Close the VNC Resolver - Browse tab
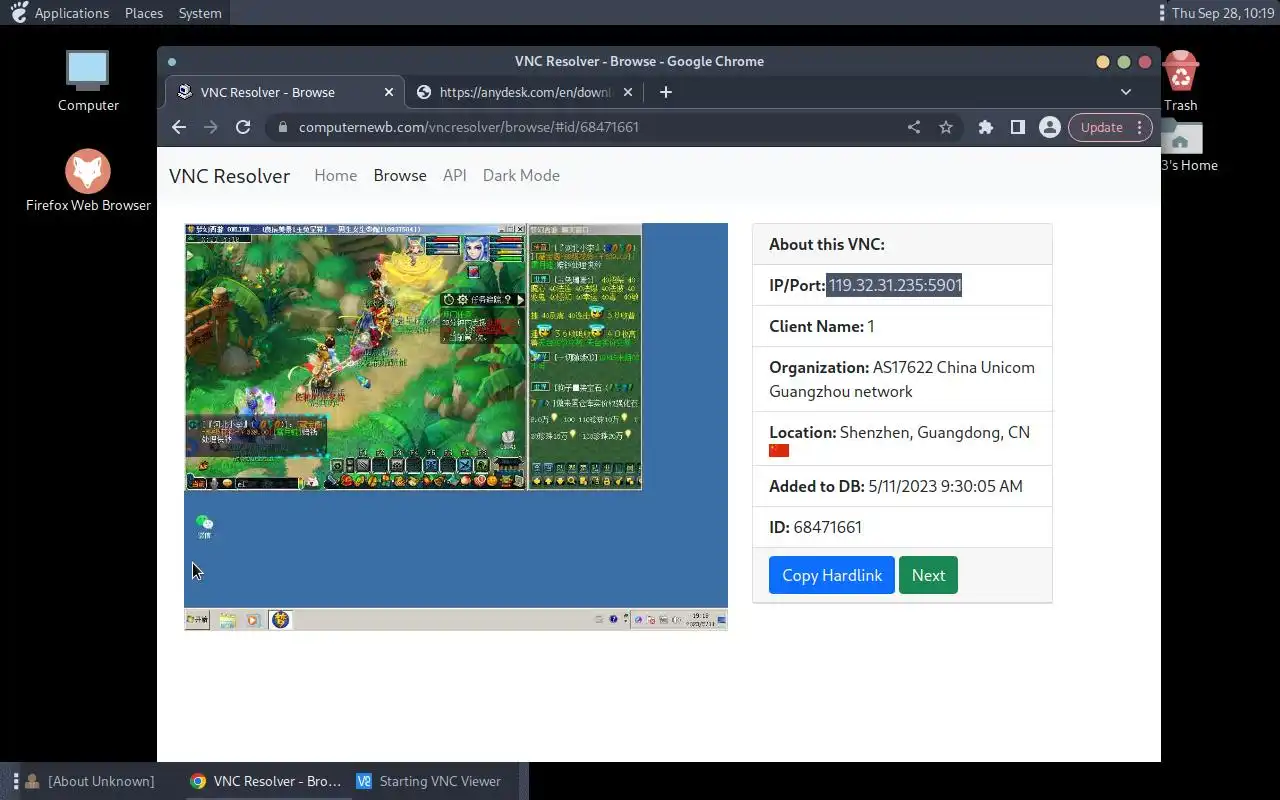The height and width of the screenshot is (800, 1280). pos(389,92)
